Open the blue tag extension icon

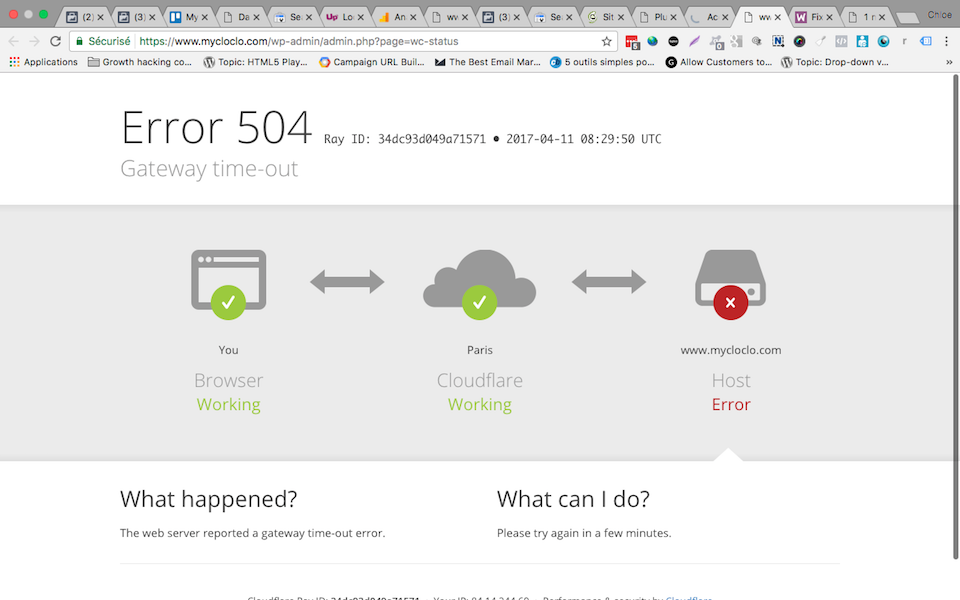point(926,41)
